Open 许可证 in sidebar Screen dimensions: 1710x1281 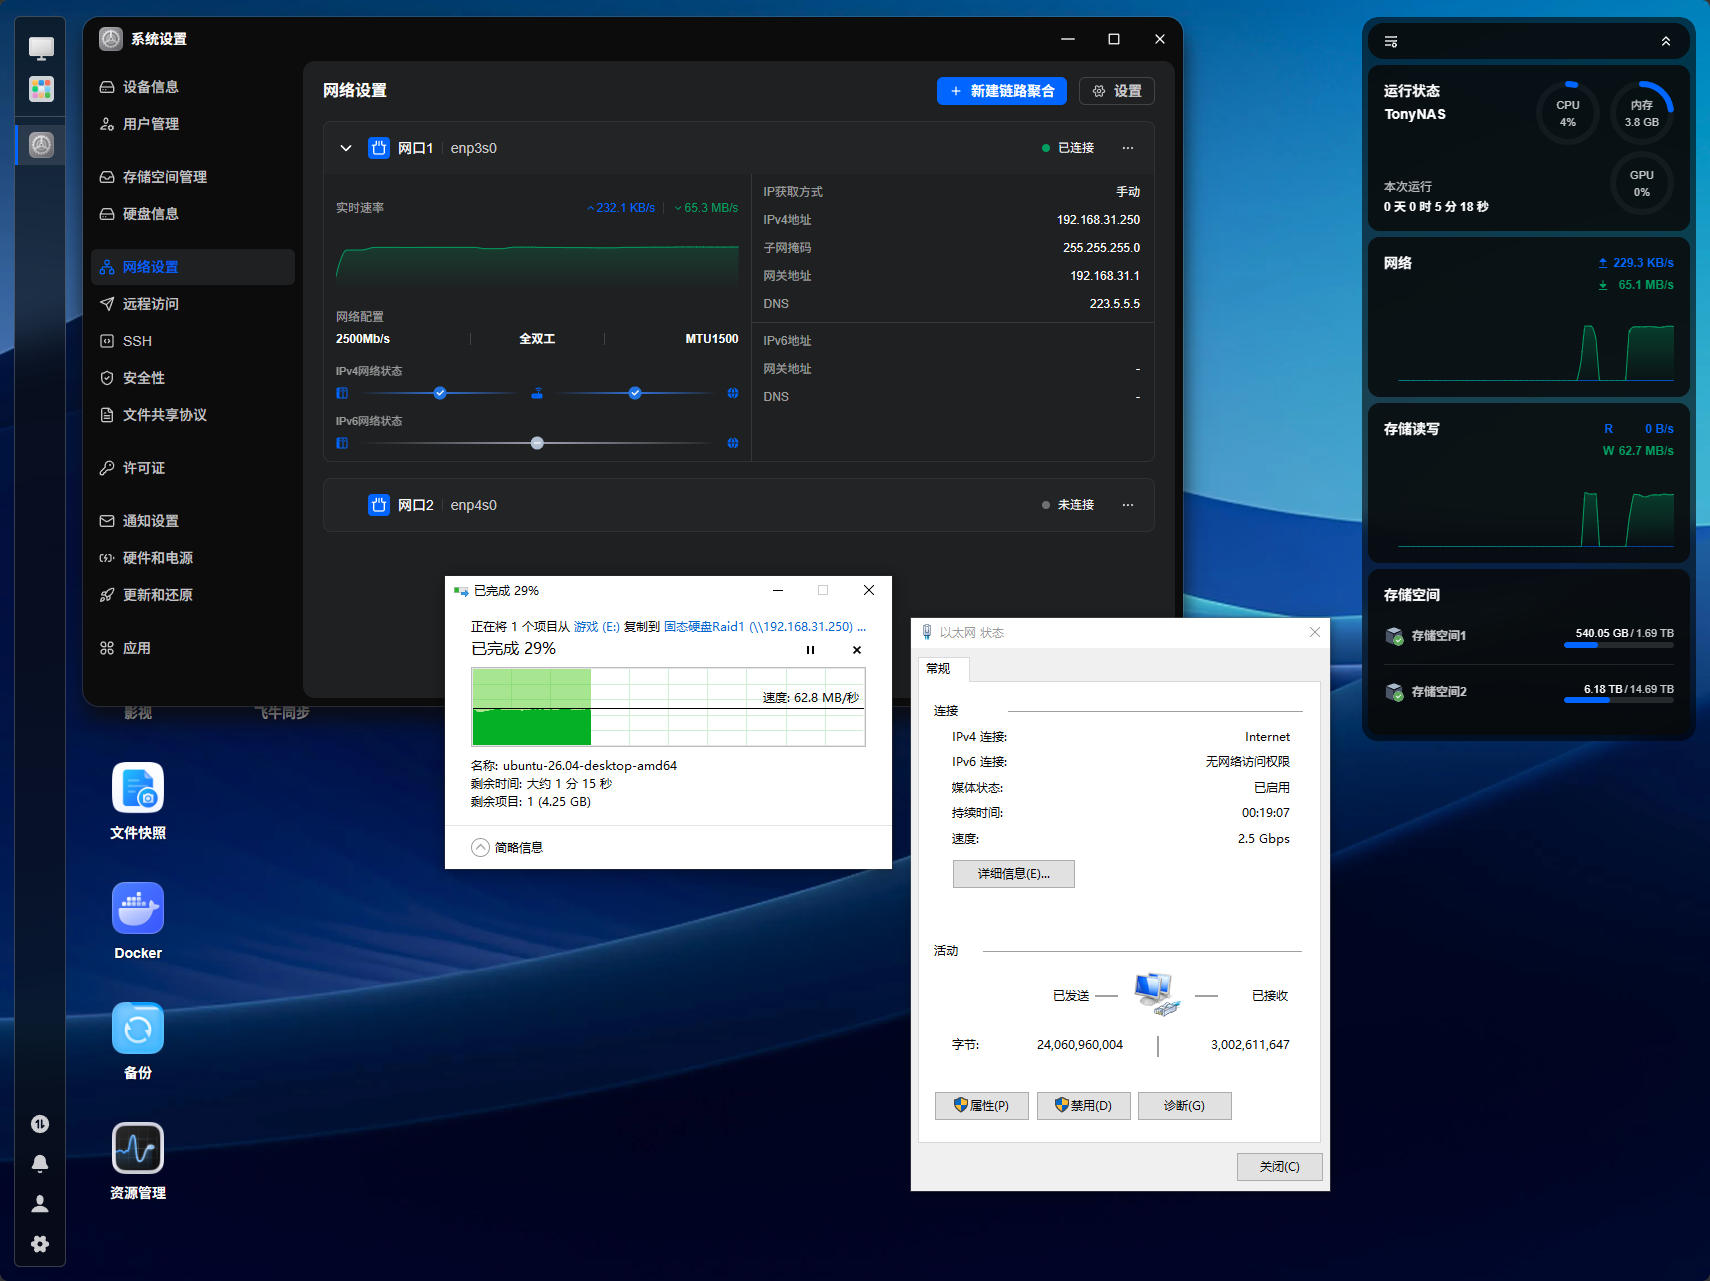pos(192,468)
